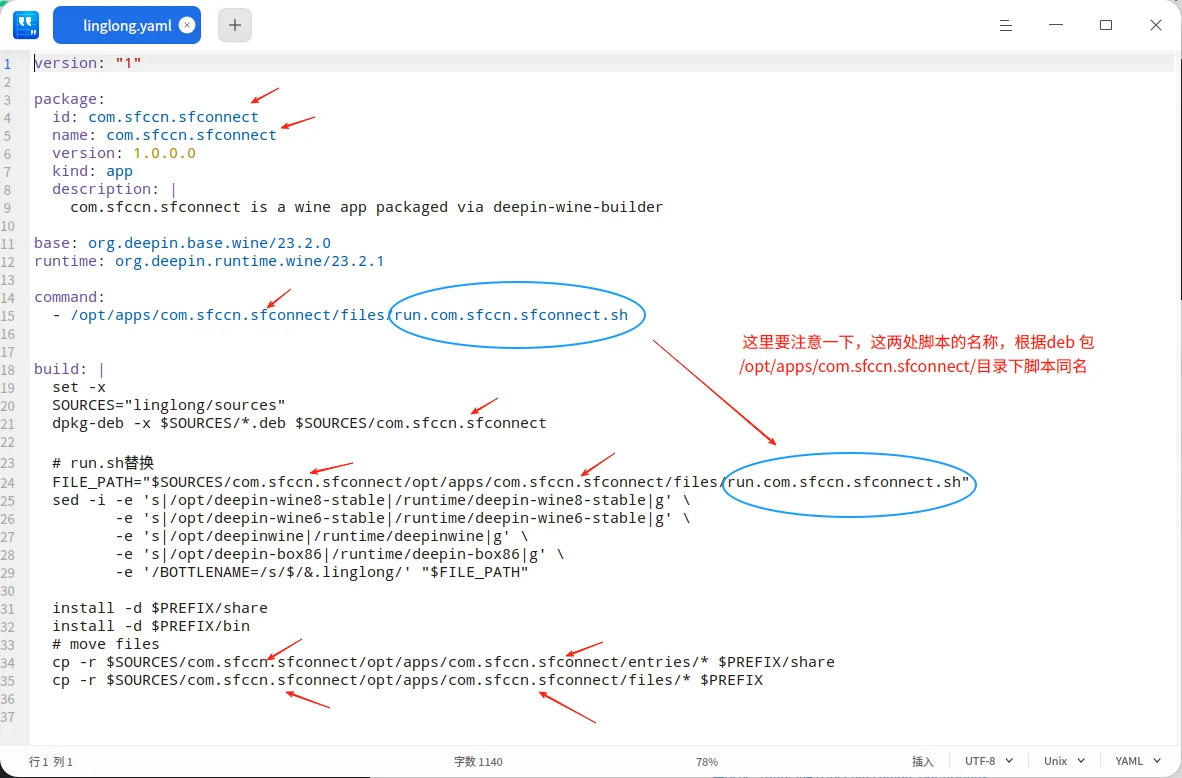The image size is (1182, 778).
Task: Click the 字数 1140 character count
Action: 478,761
